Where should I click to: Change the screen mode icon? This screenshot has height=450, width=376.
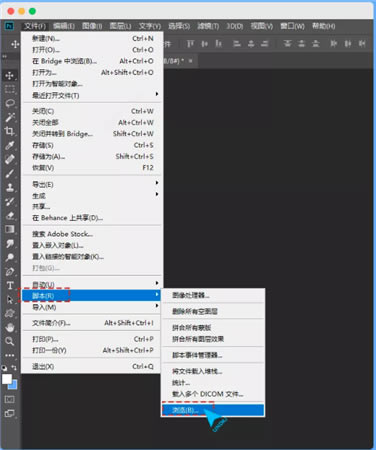point(9,413)
